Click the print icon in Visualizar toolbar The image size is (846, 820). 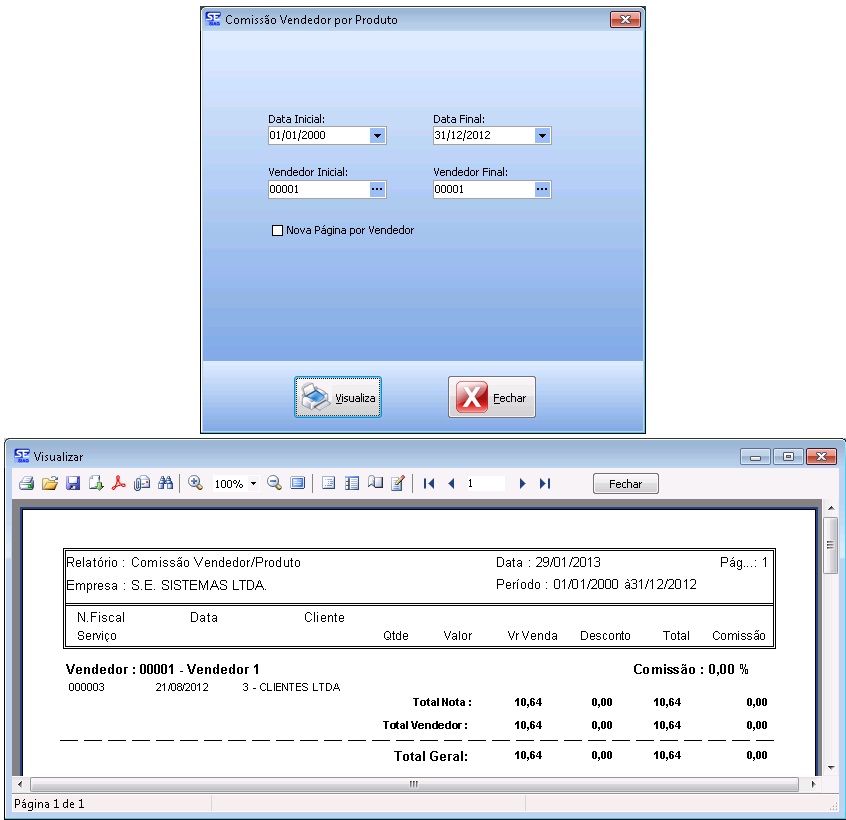pyautogui.click(x=26, y=484)
